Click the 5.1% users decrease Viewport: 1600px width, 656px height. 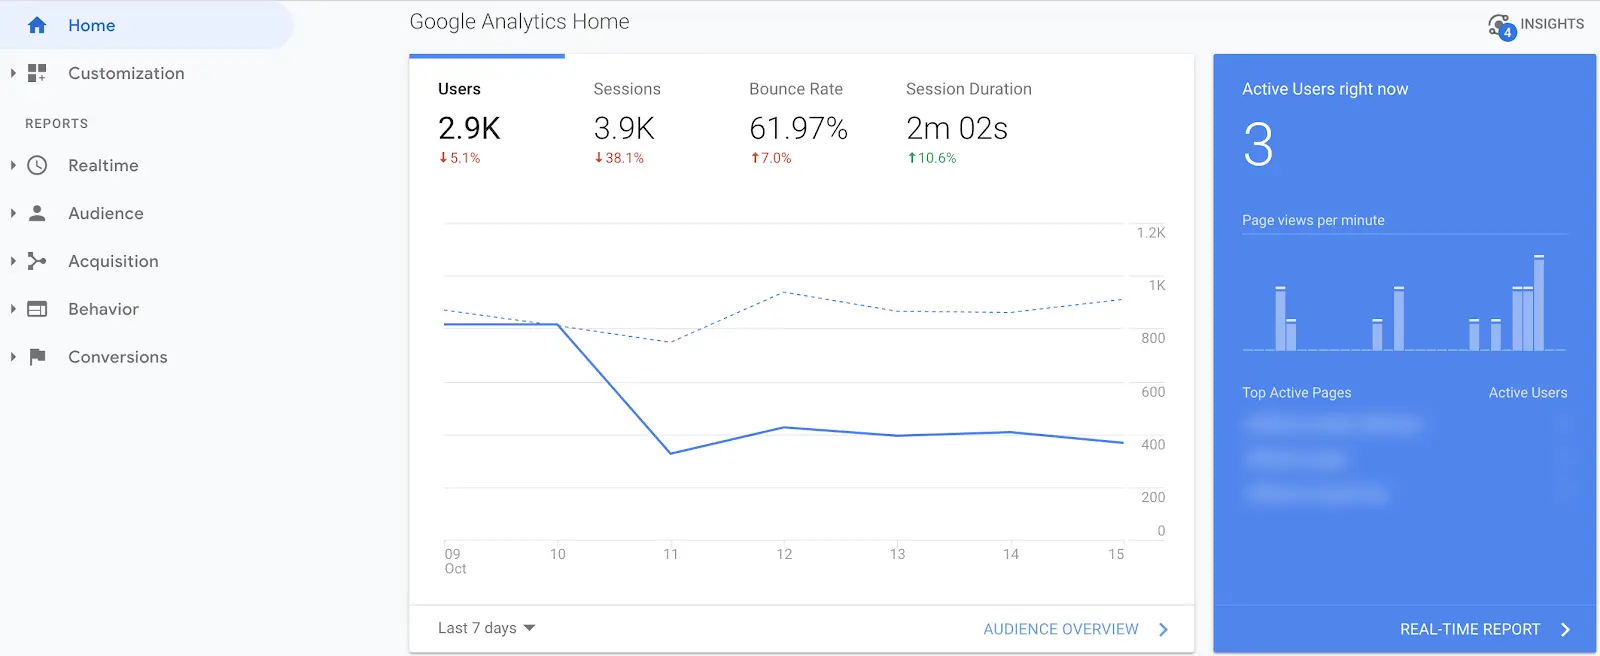[x=460, y=158]
